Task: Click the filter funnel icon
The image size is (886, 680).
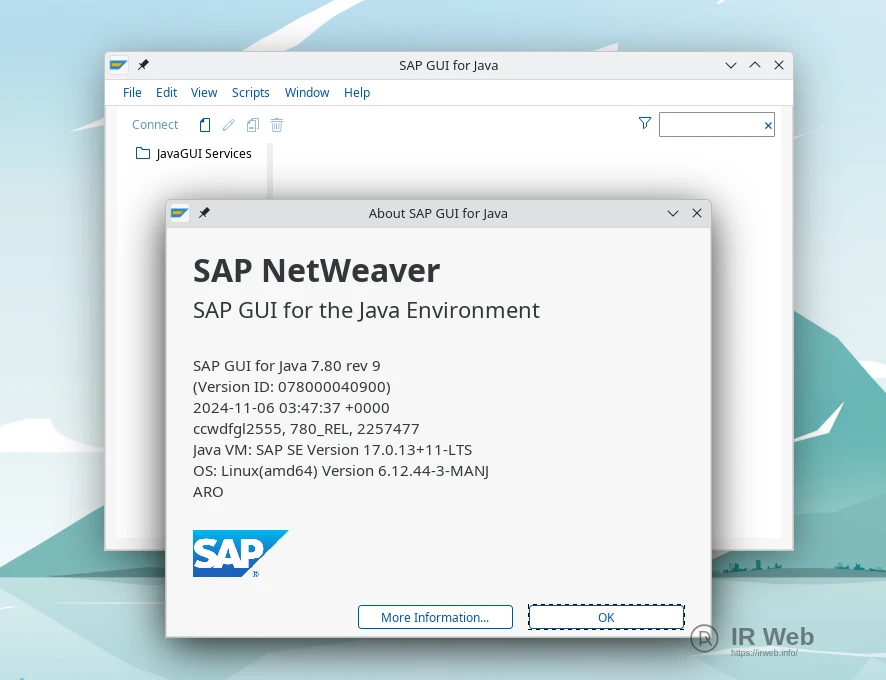Action: [x=645, y=123]
